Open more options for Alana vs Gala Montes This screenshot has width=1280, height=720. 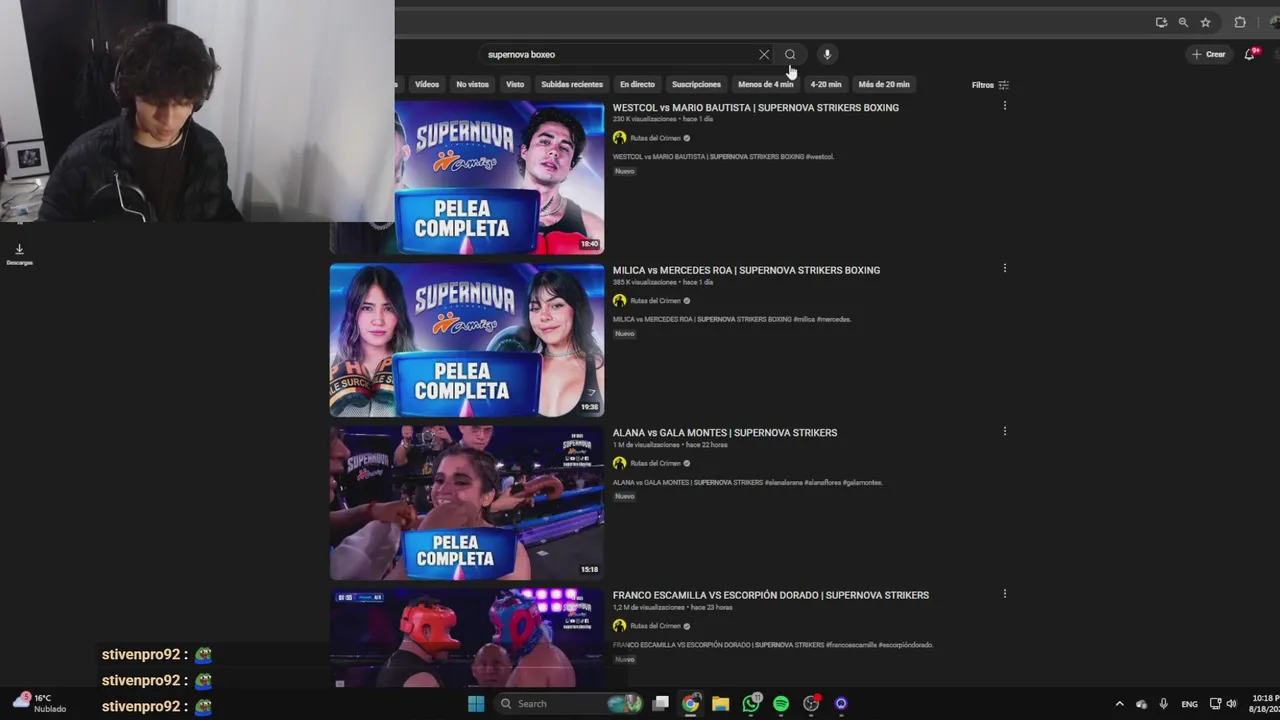tap(1005, 431)
